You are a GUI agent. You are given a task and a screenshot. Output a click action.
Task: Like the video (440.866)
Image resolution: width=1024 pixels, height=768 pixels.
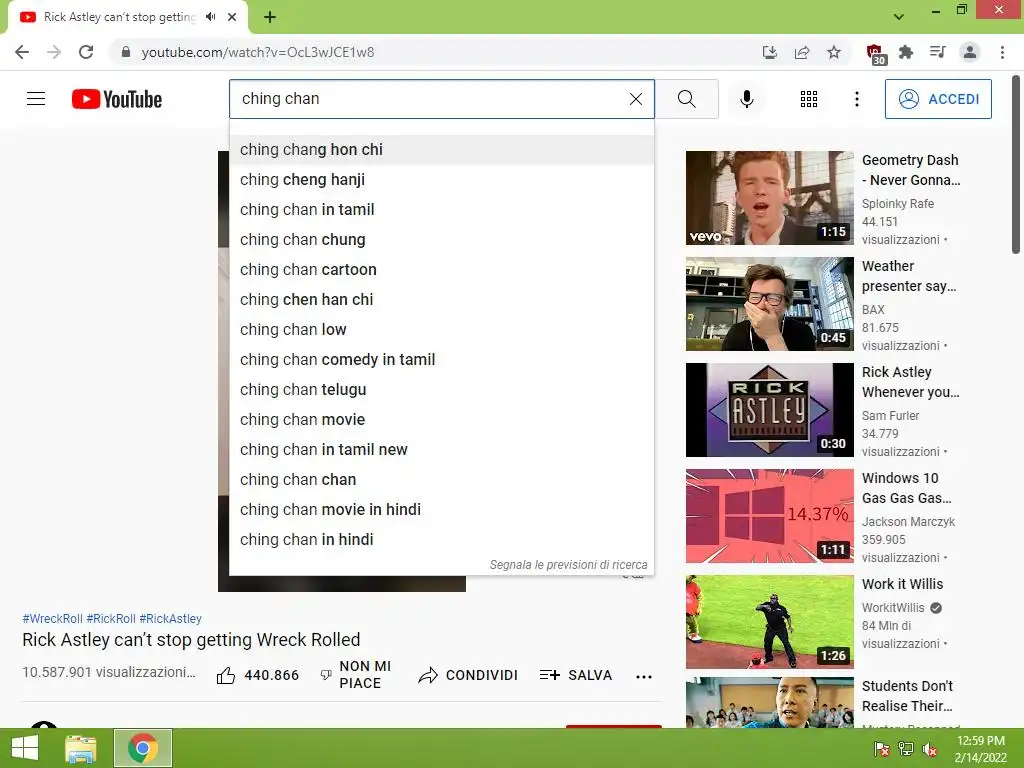[x=257, y=675]
